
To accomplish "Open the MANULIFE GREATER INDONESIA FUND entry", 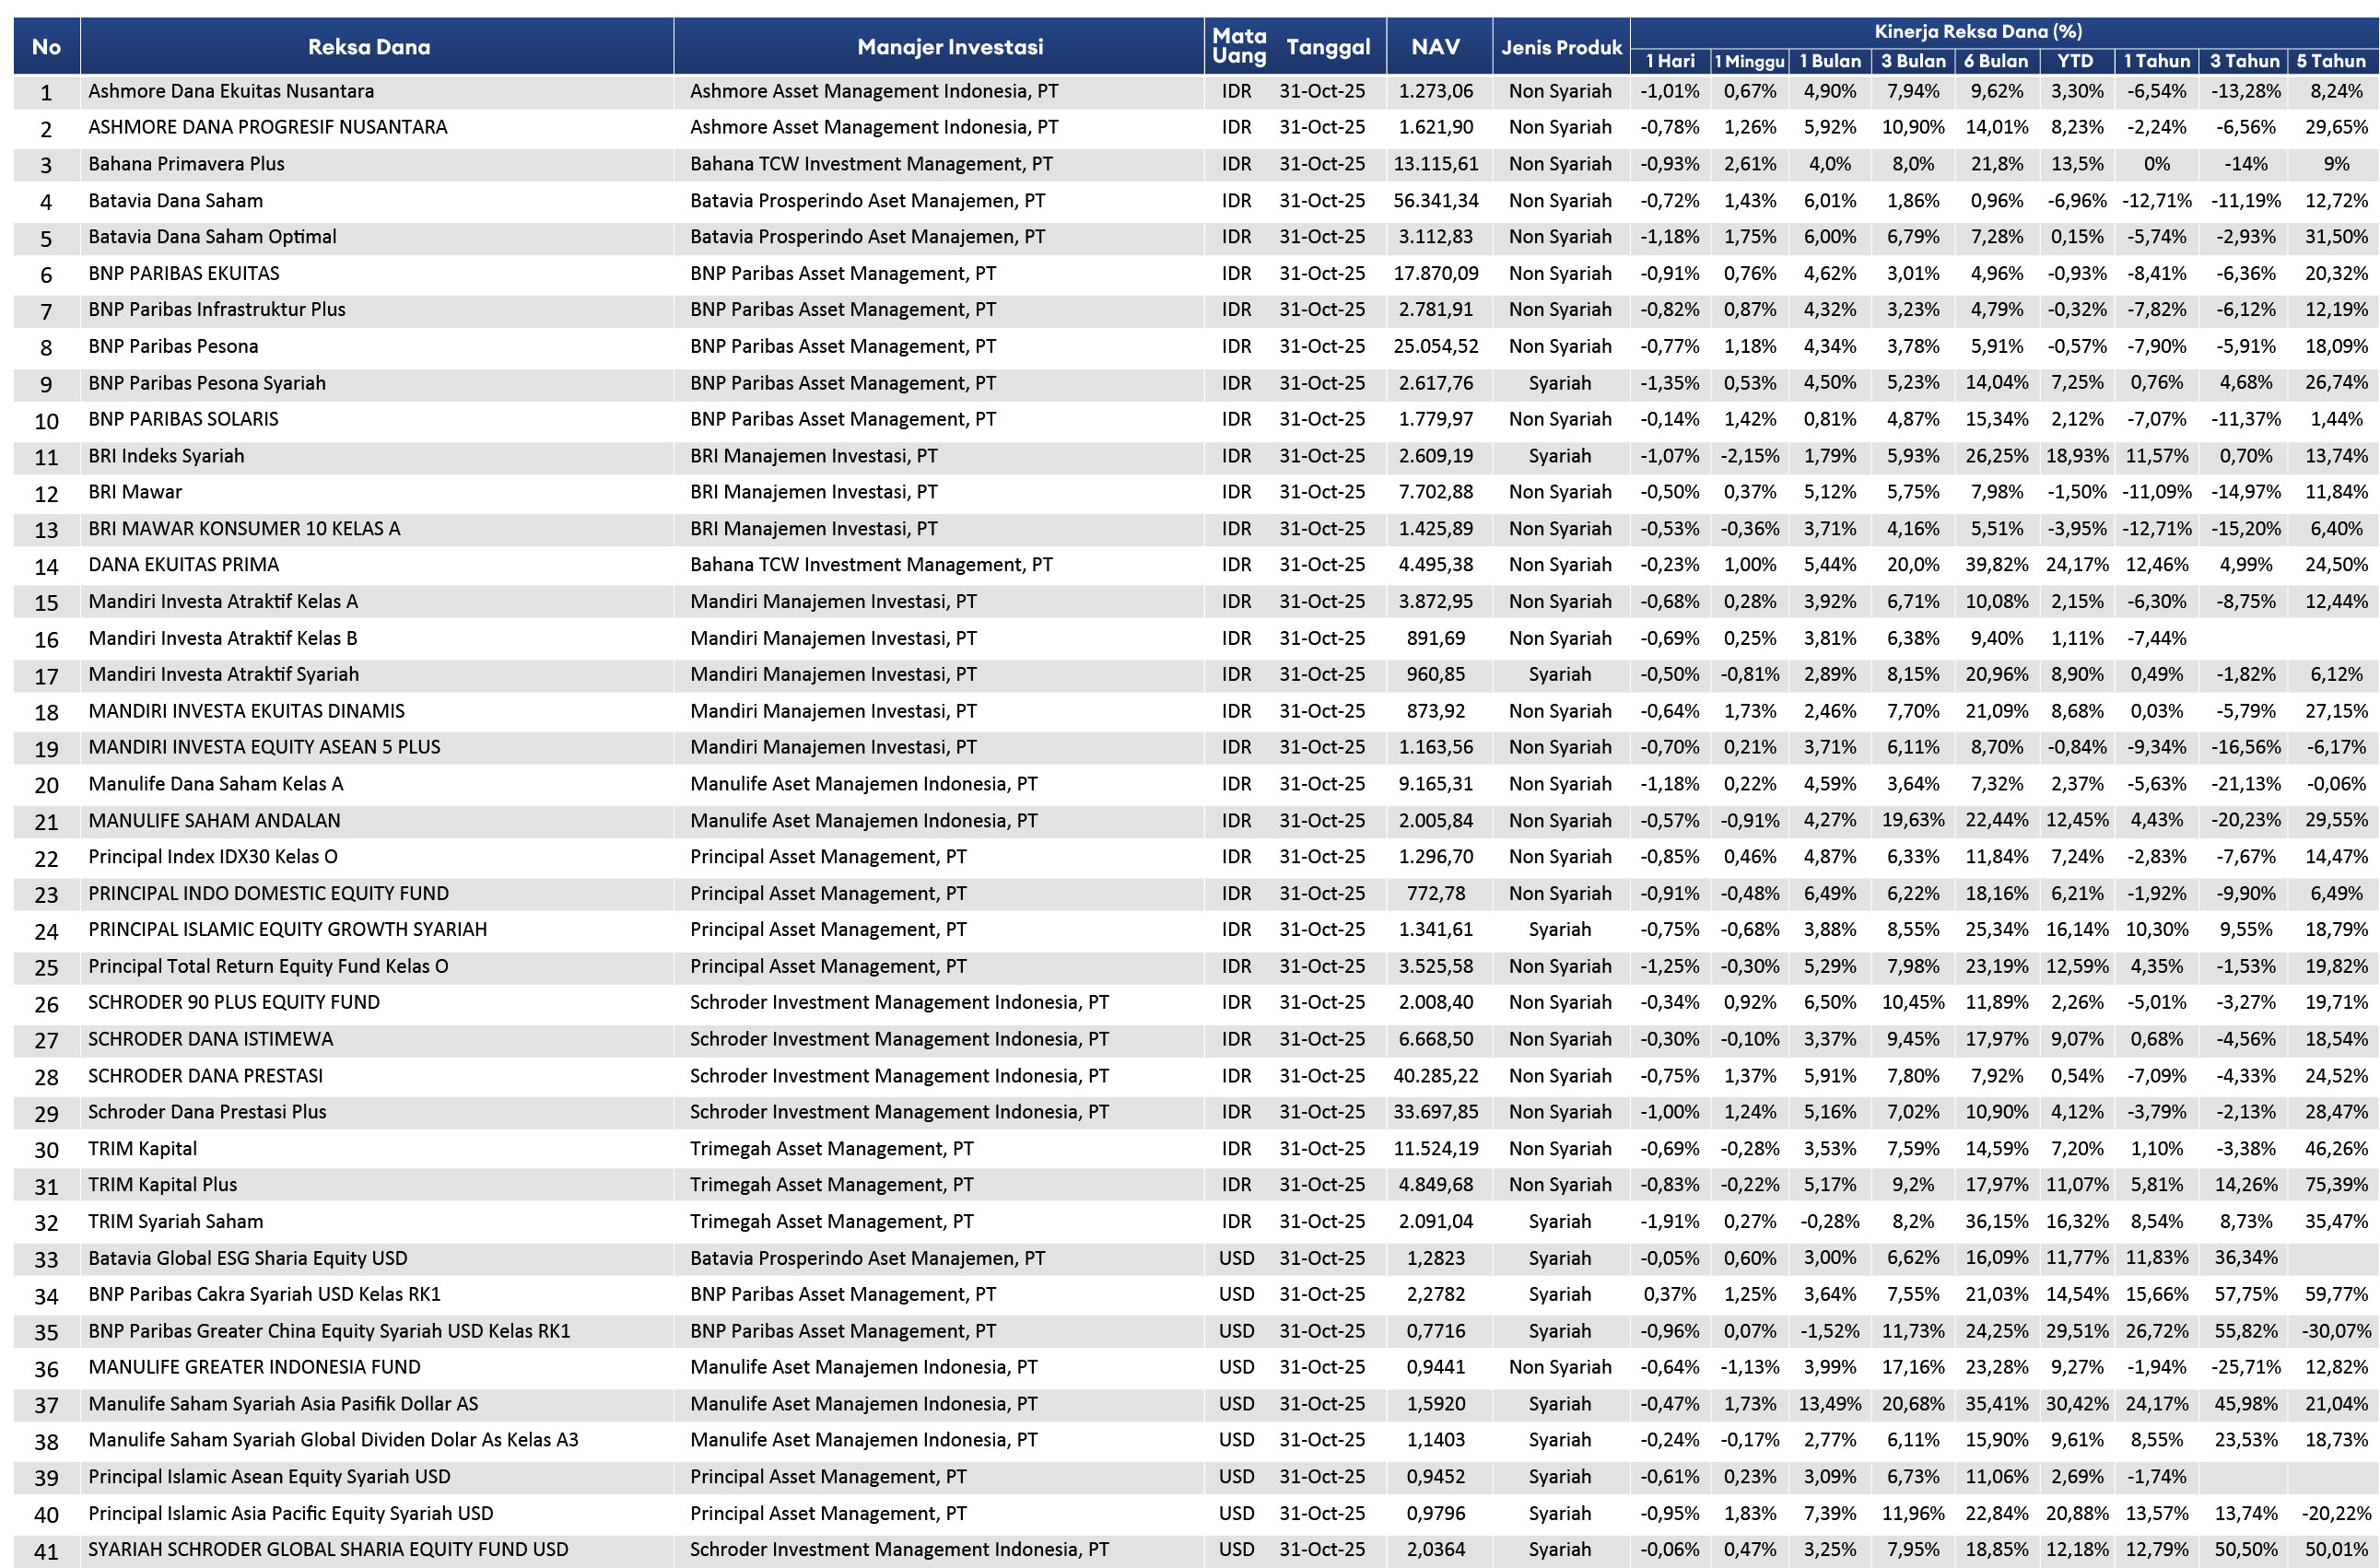I will click(x=254, y=1366).
